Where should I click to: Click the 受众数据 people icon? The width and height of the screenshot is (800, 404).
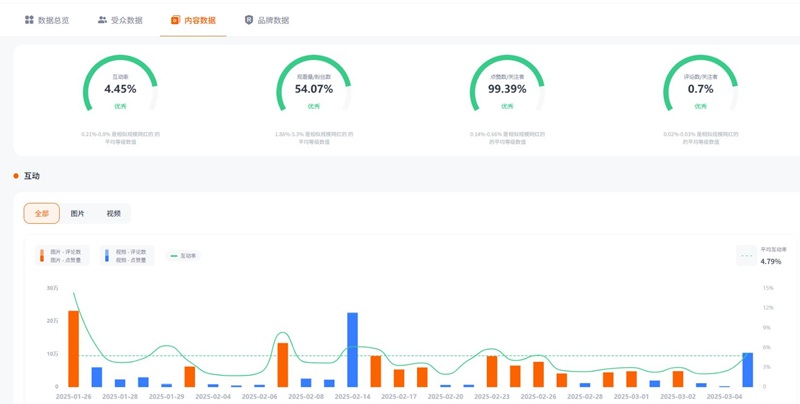(x=102, y=20)
